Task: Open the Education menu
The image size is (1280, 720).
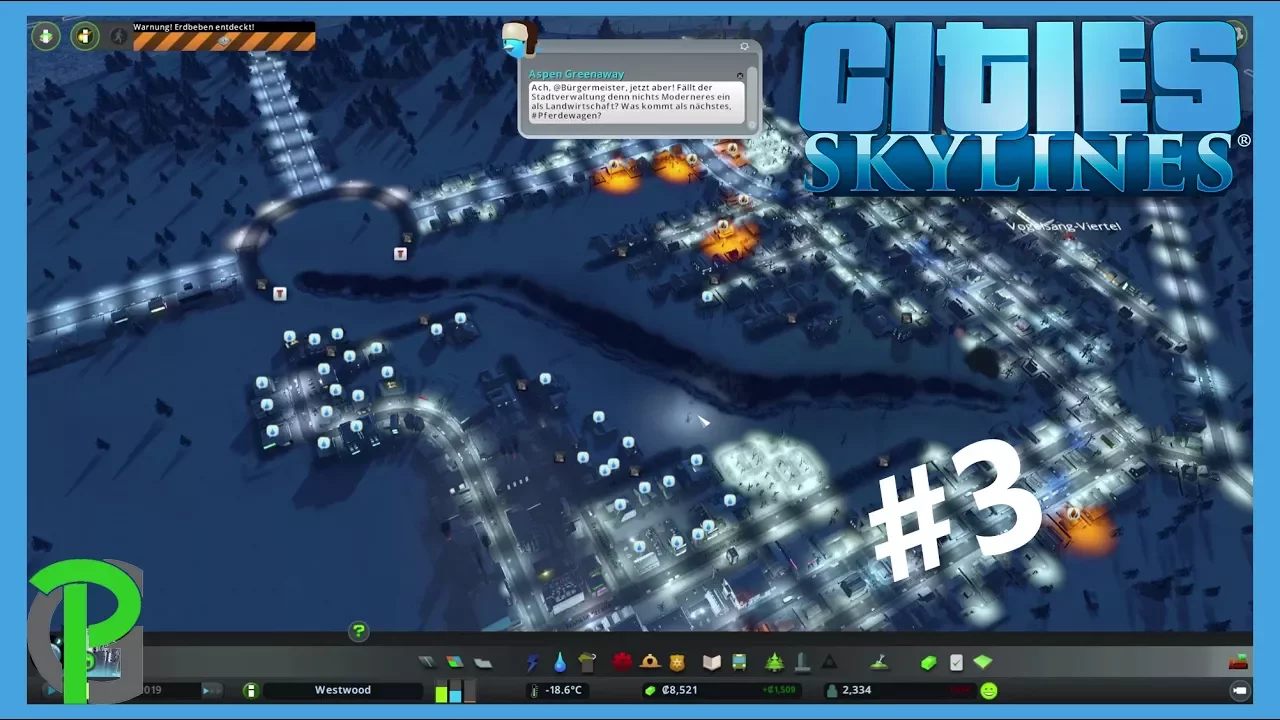Action: click(x=711, y=662)
